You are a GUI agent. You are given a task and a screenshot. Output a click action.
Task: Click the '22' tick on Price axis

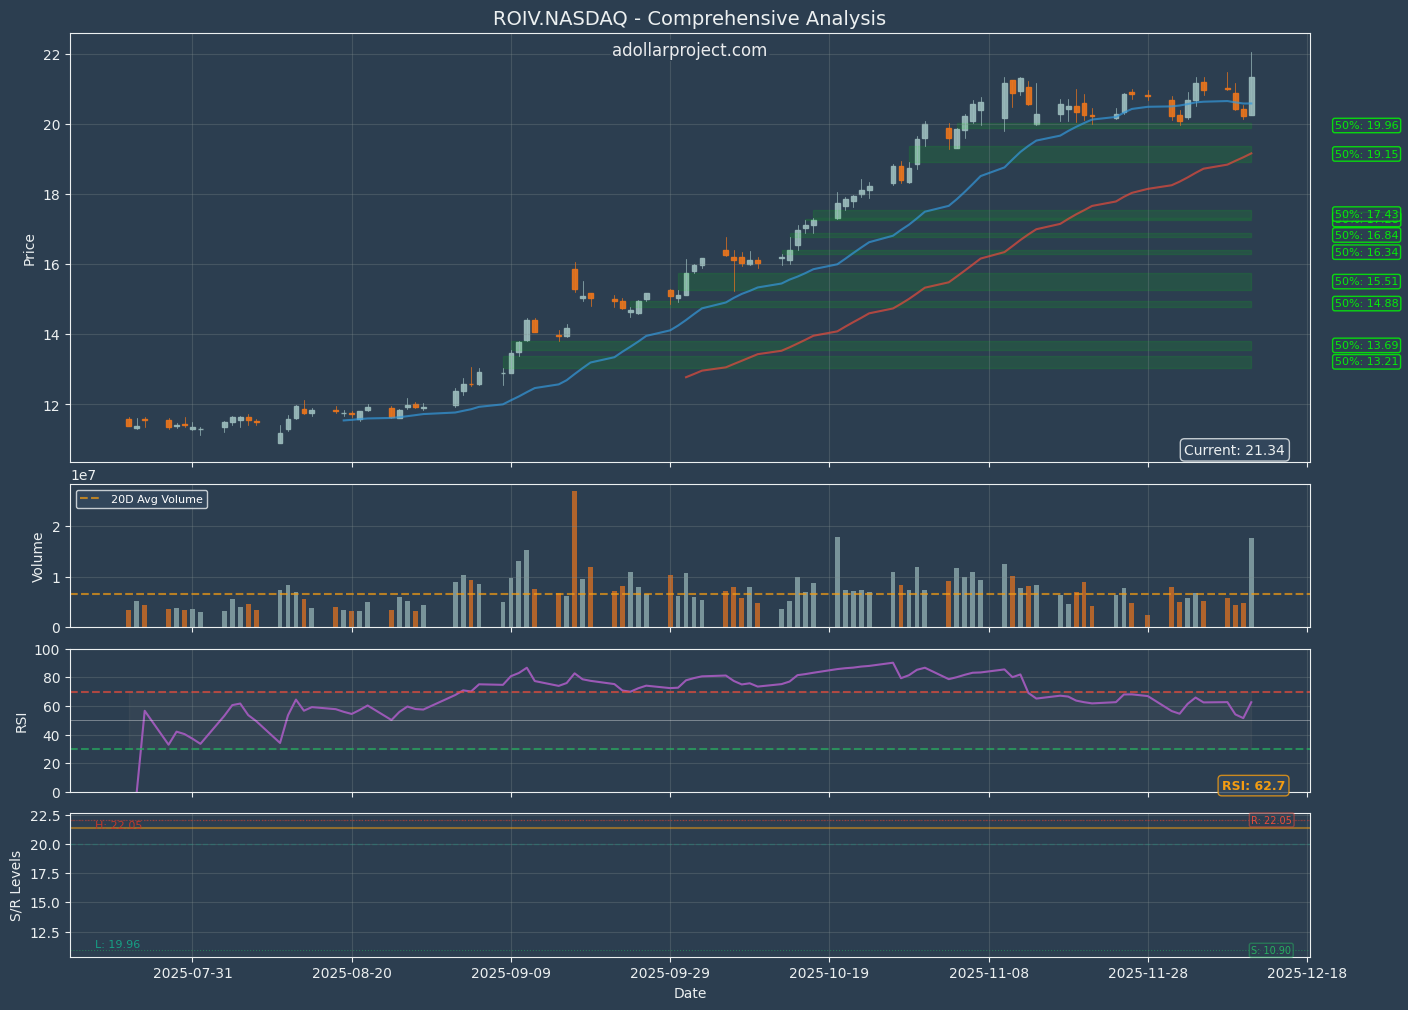[53, 55]
